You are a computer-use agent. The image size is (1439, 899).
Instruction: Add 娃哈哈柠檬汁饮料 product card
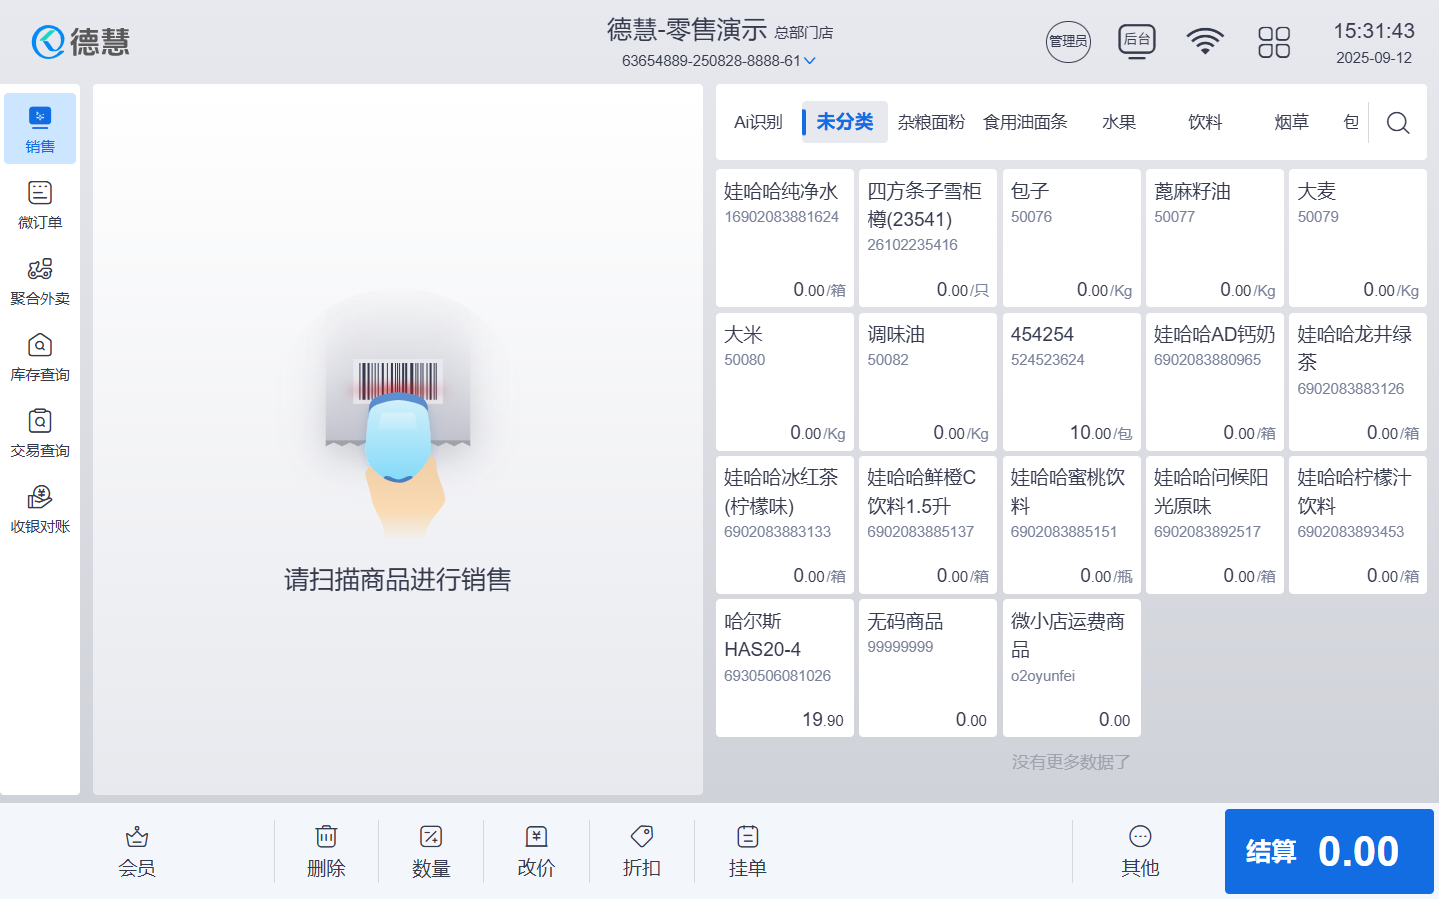1358,524
